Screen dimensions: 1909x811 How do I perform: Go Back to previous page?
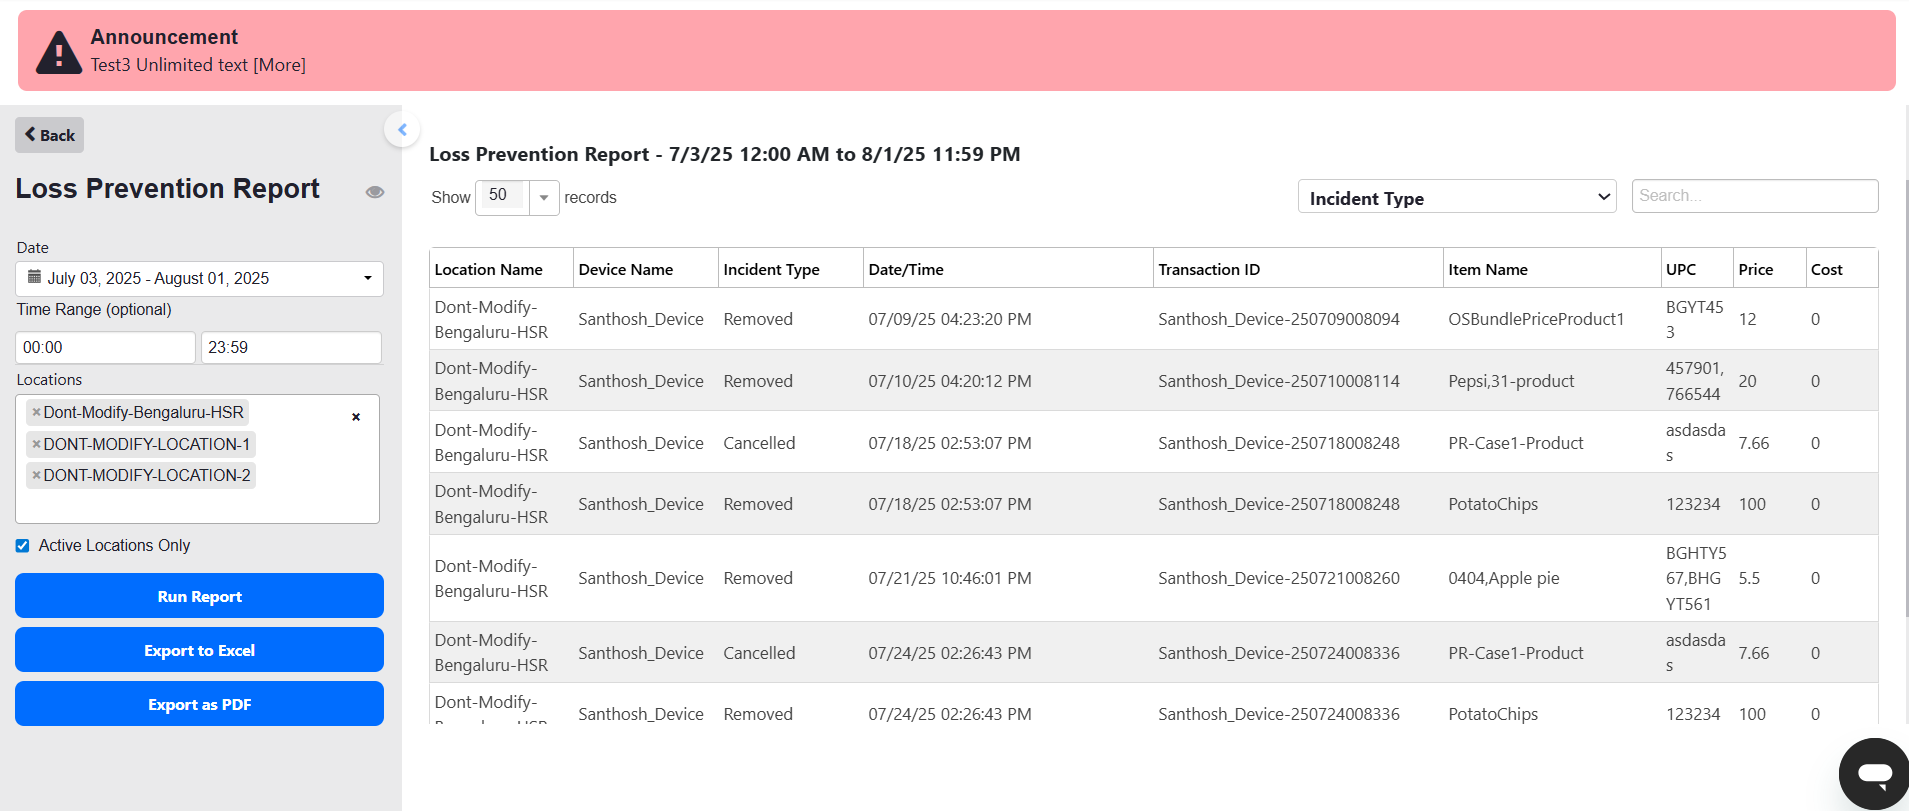pos(49,135)
